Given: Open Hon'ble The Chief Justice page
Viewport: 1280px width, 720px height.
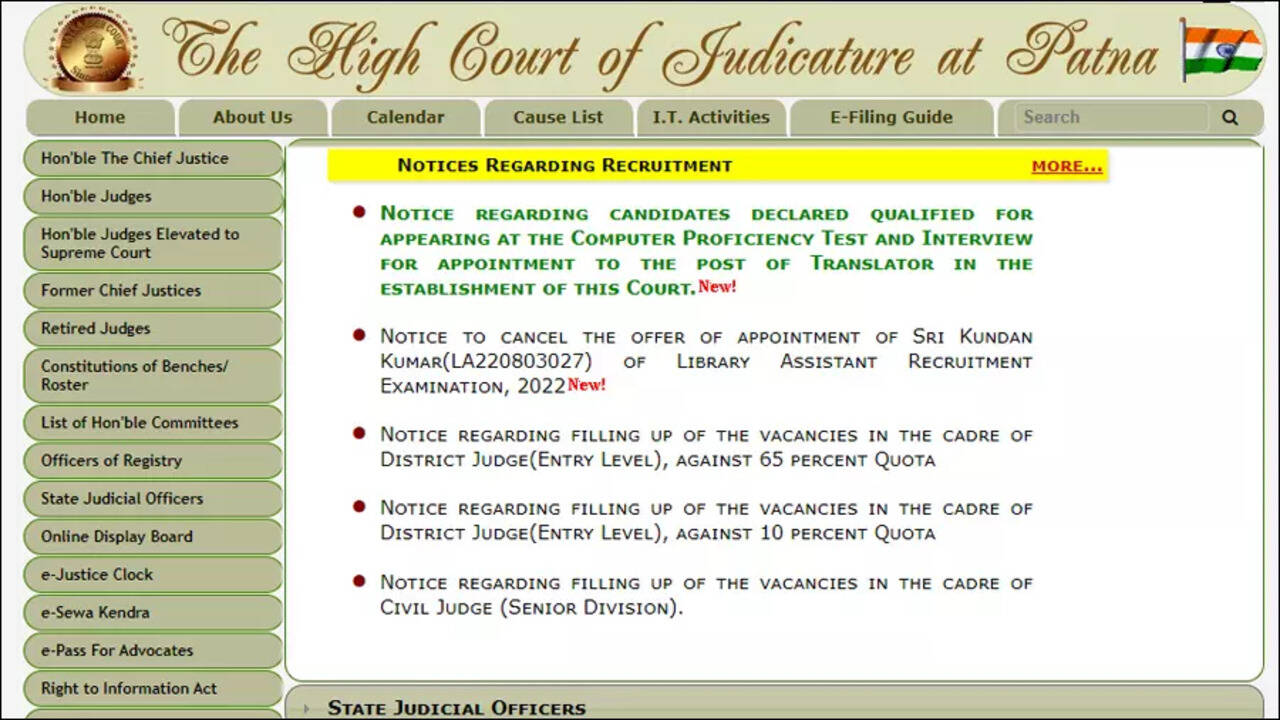Looking at the screenshot, I should 153,158.
